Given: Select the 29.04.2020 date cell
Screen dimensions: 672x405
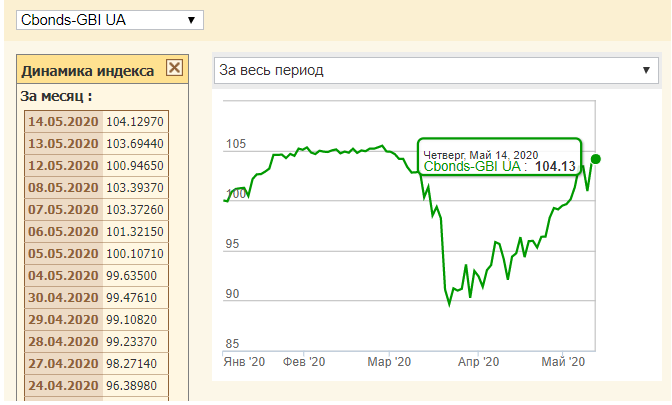Looking at the screenshot, I should pos(63,320).
